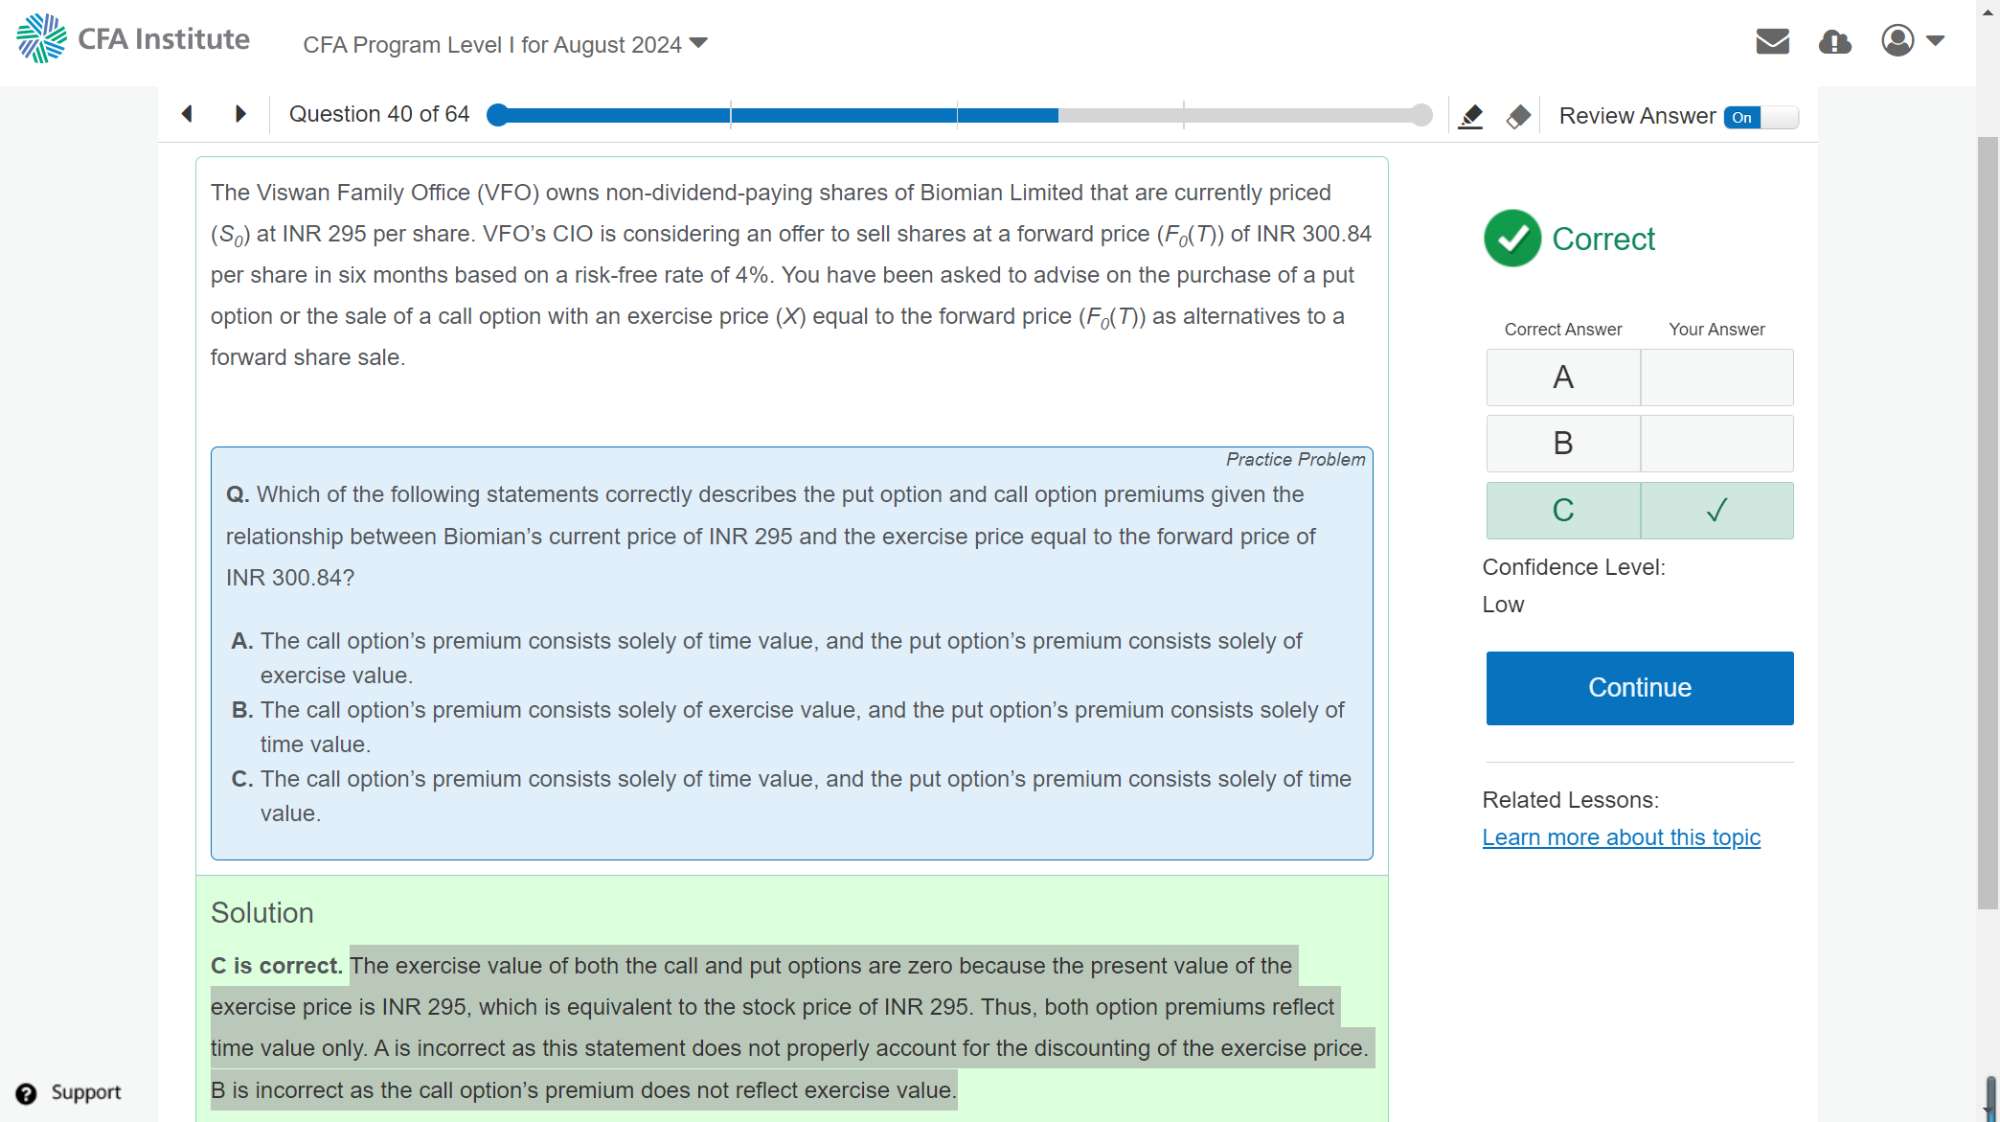2000x1122 pixels.
Task: Expand the account menu caret
Action: 1935,41
